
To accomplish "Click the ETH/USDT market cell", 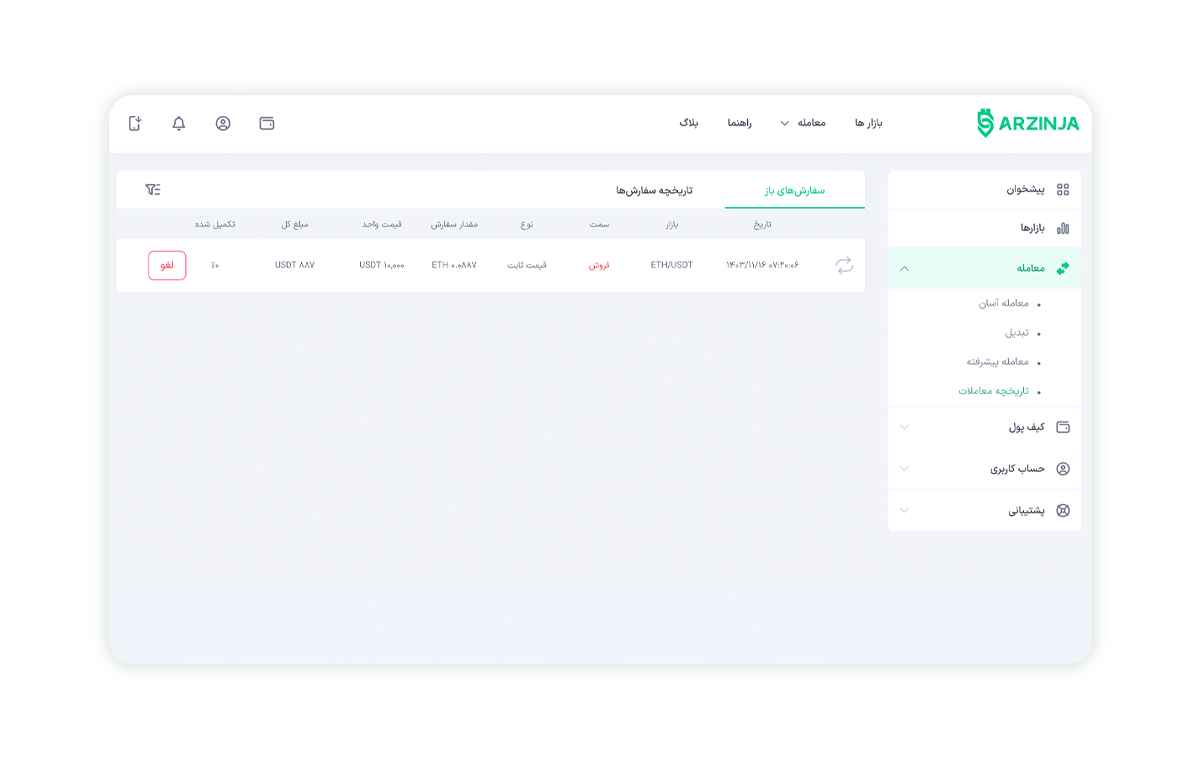I will 671,265.
